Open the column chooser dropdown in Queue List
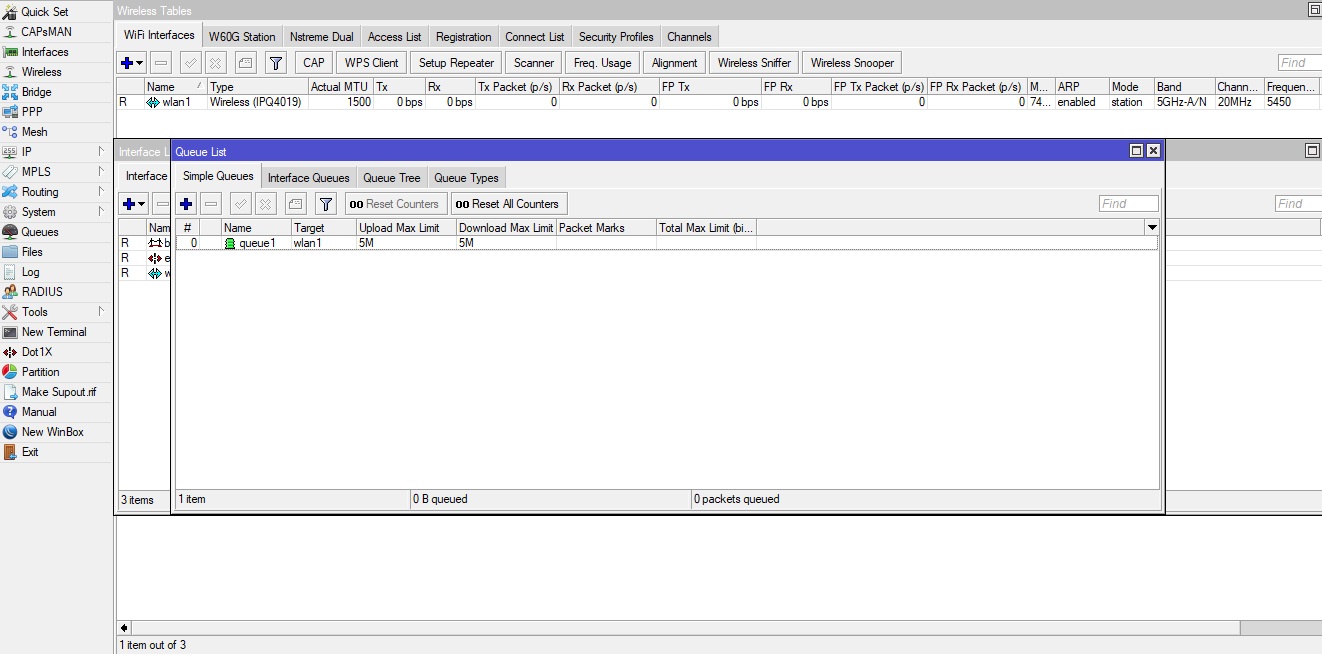The image size is (1322, 654). click(1151, 228)
